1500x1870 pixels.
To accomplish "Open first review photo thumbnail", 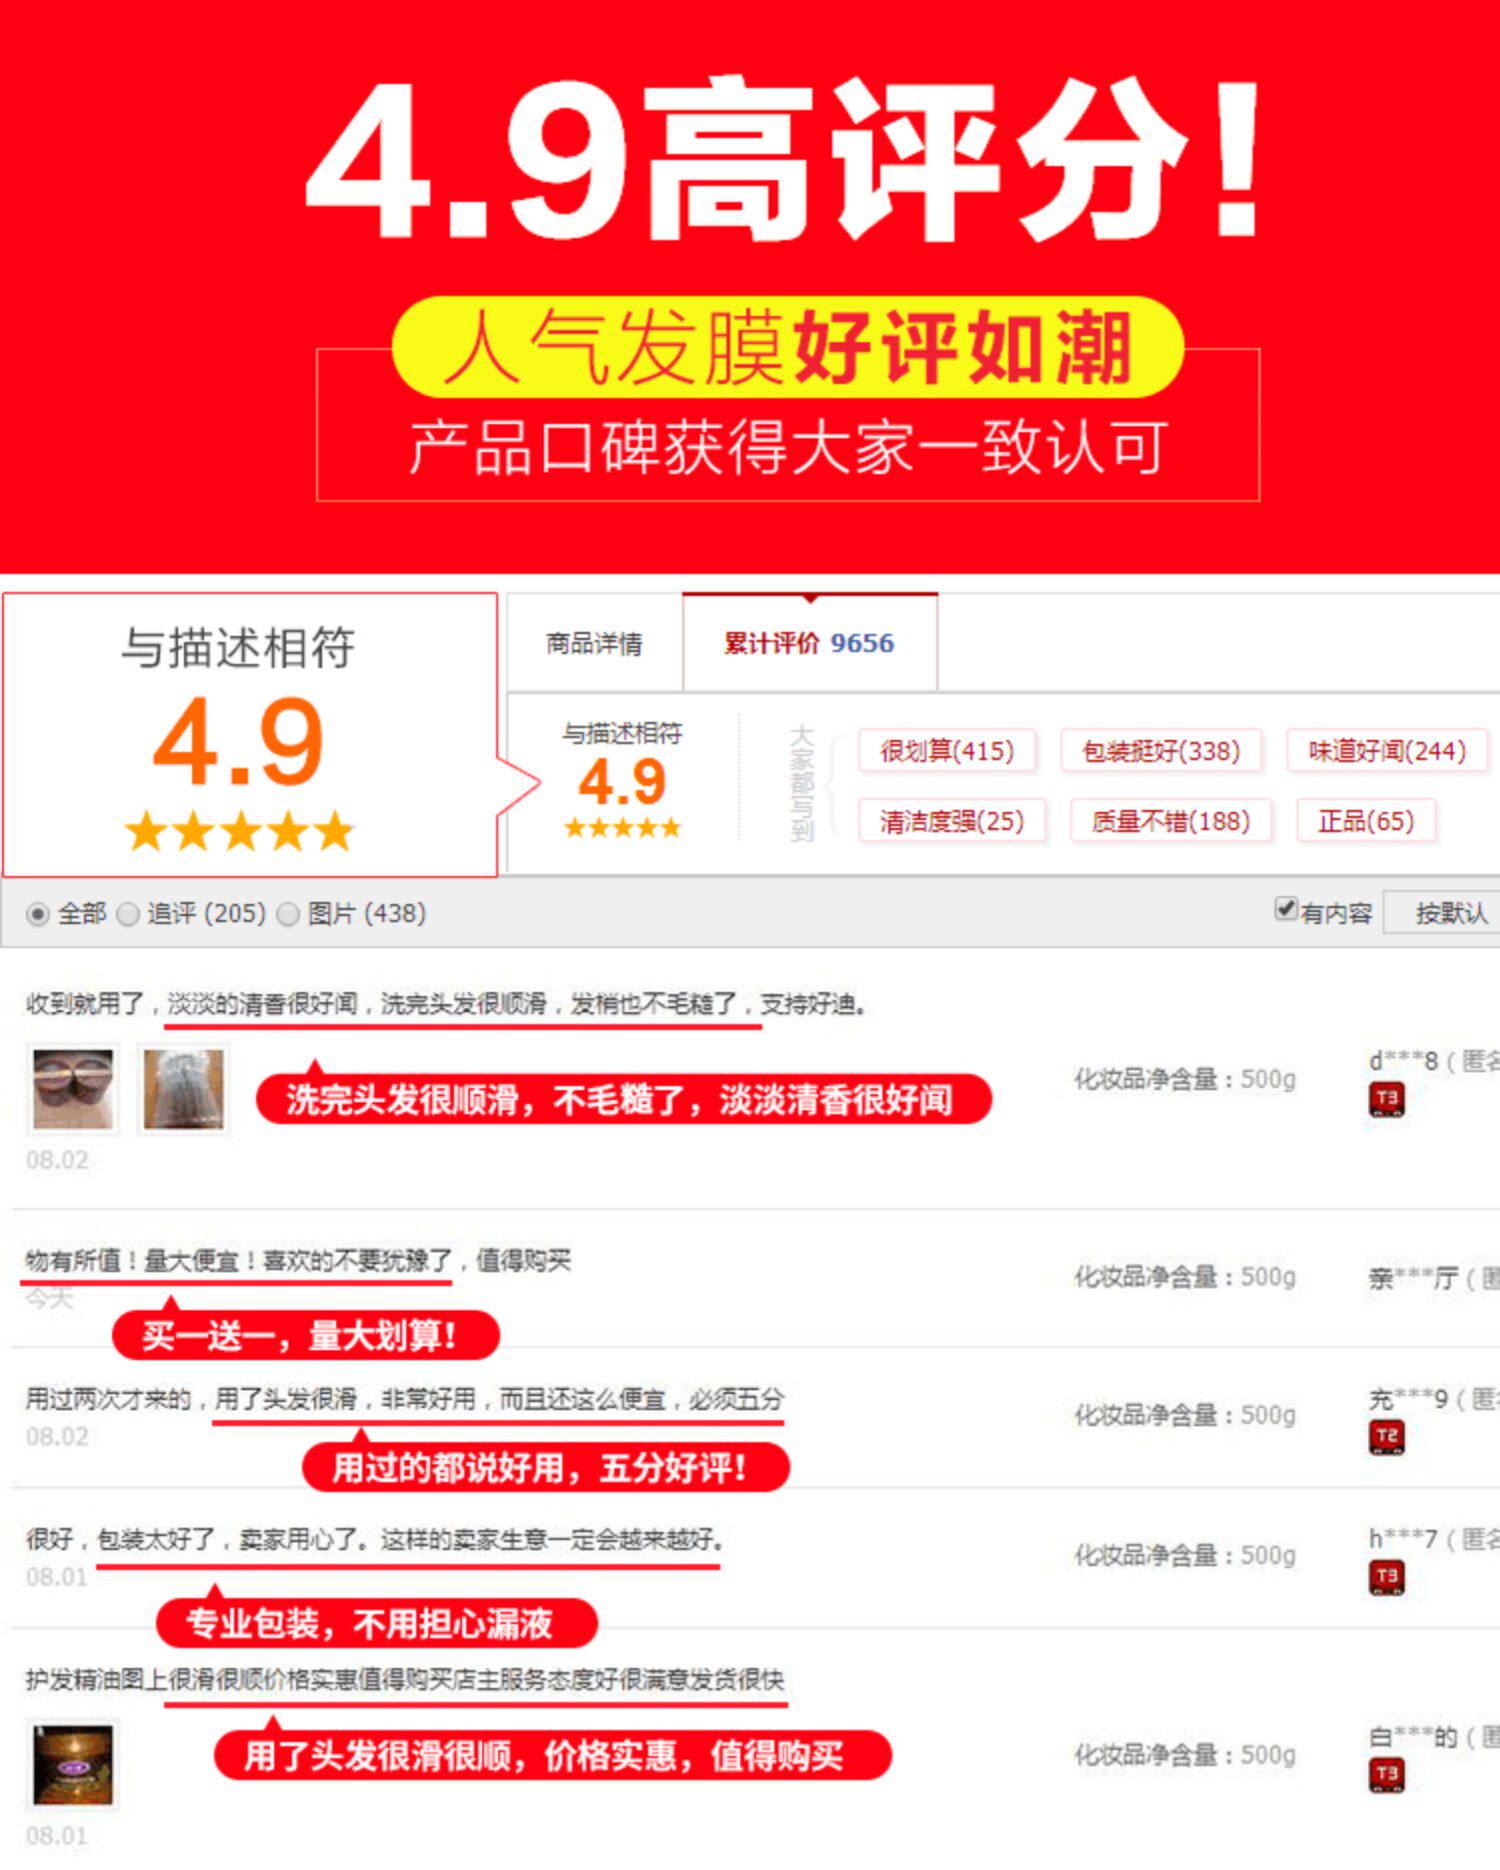I will click(72, 1089).
